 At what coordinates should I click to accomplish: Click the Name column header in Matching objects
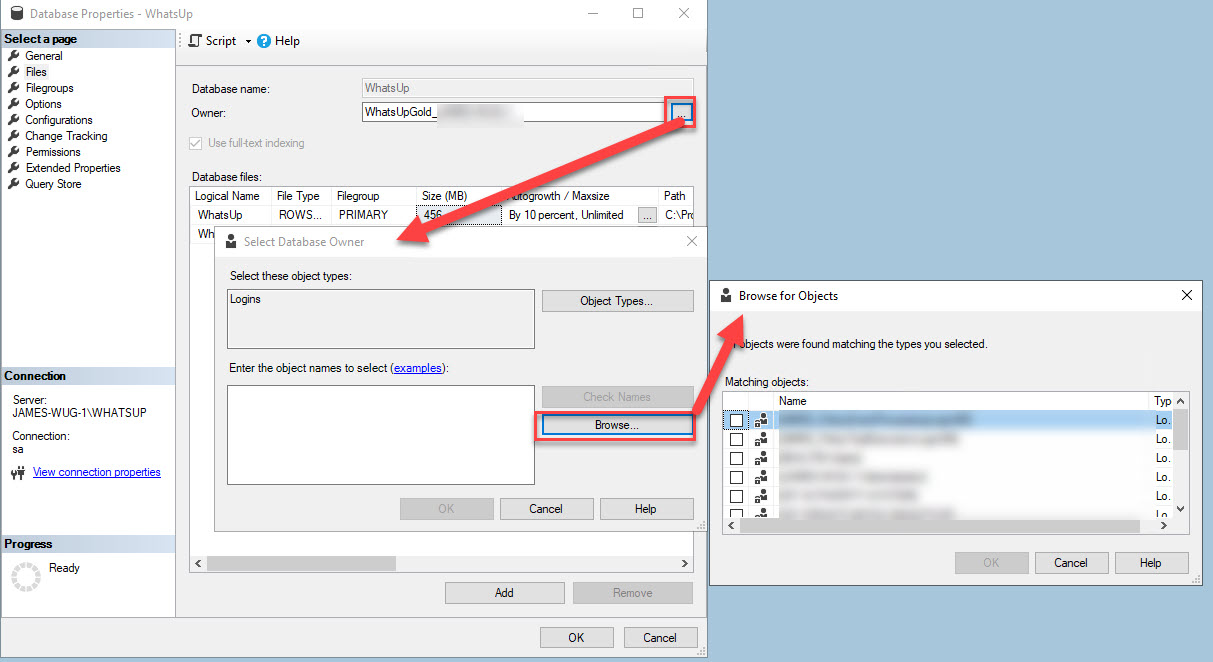coord(962,401)
